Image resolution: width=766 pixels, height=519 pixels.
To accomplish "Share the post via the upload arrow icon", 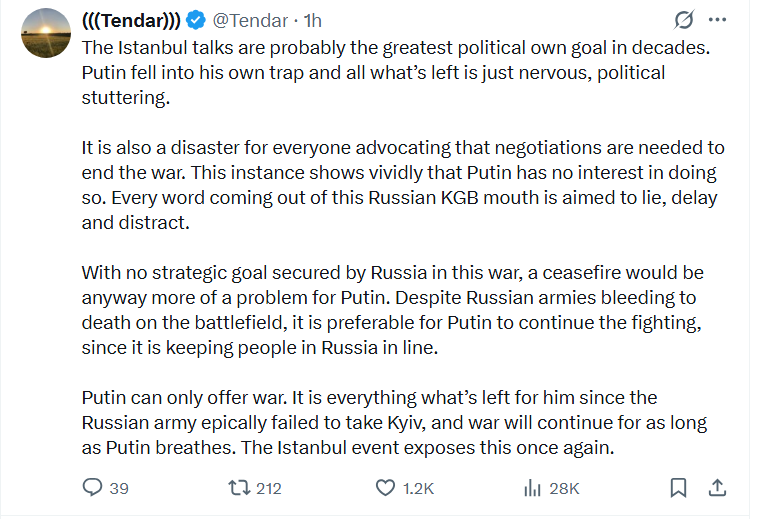I will click(717, 488).
